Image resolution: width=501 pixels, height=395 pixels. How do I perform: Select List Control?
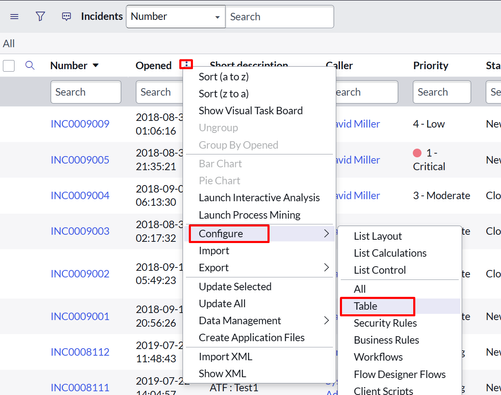coord(380,270)
